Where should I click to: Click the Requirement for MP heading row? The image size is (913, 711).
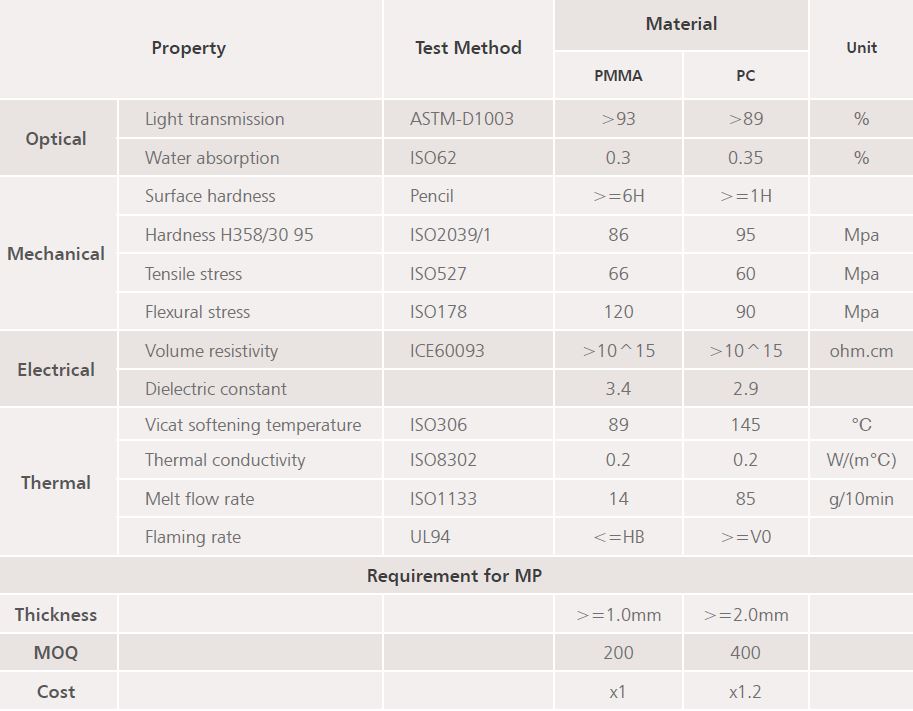pyautogui.click(x=454, y=576)
